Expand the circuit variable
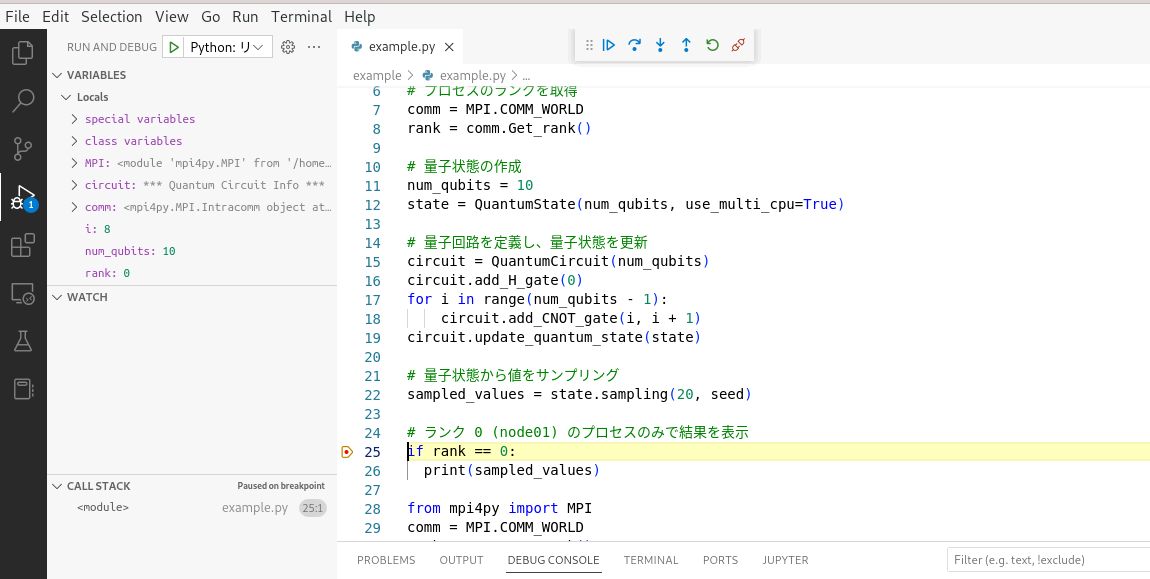The height and width of the screenshot is (579, 1150). 74,185
